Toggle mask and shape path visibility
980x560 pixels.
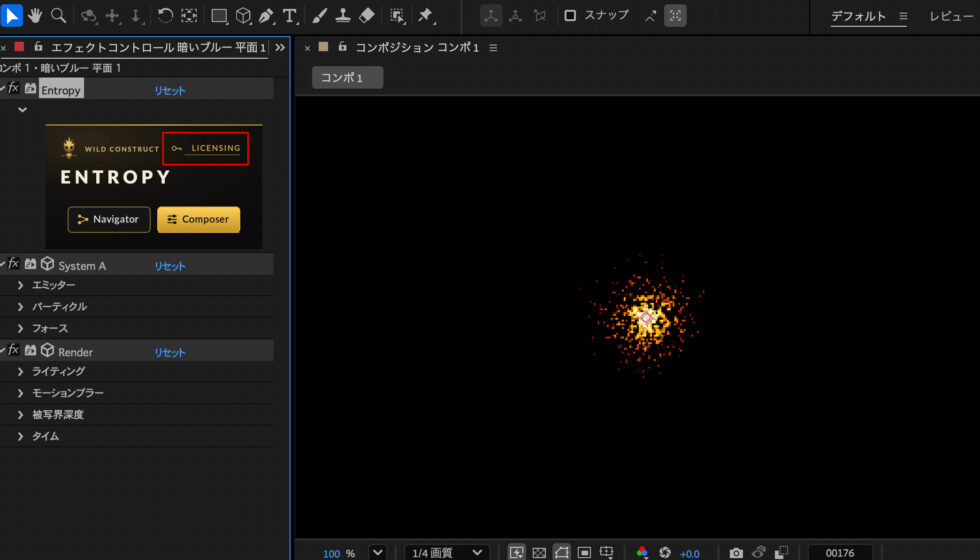(561, 552)
